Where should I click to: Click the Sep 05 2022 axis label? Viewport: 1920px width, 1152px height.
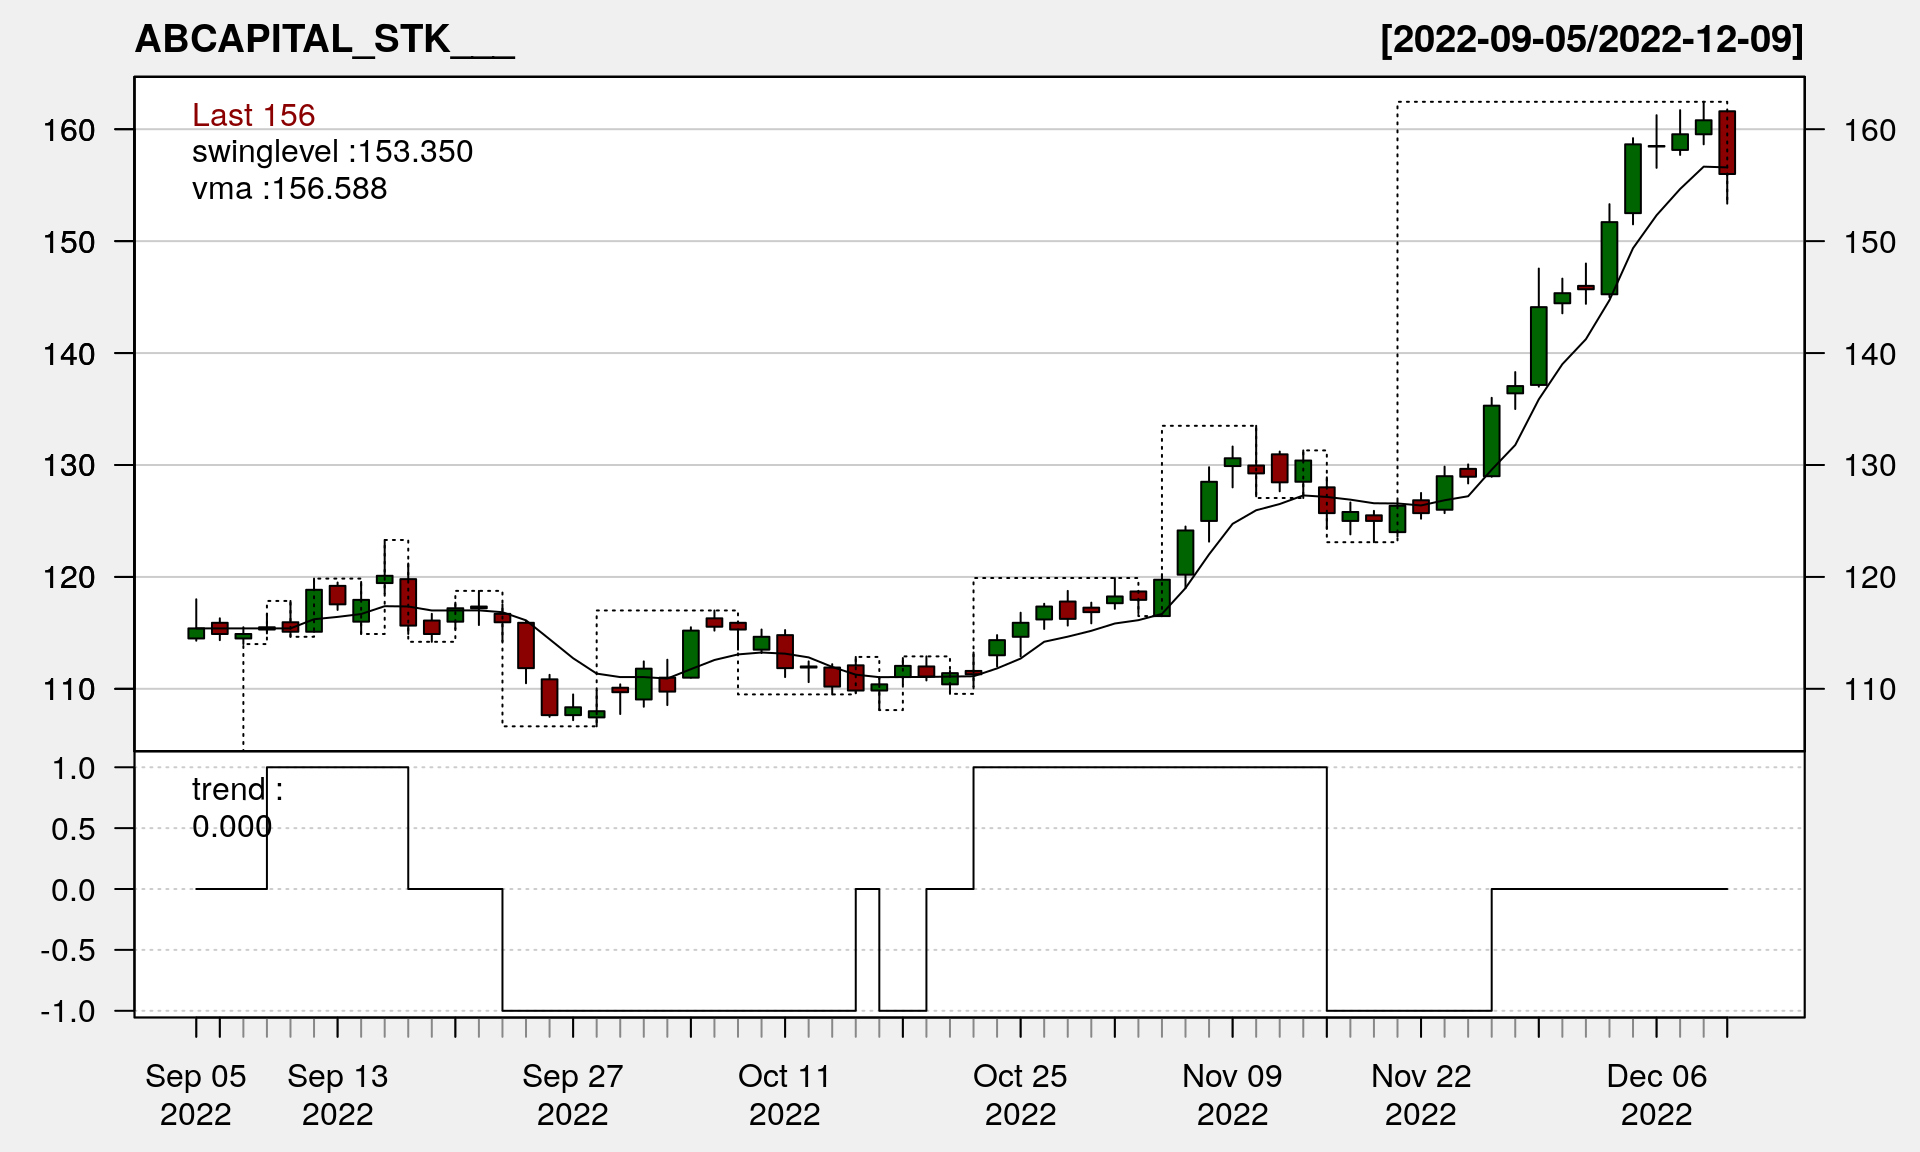(x=195, y=1094)
